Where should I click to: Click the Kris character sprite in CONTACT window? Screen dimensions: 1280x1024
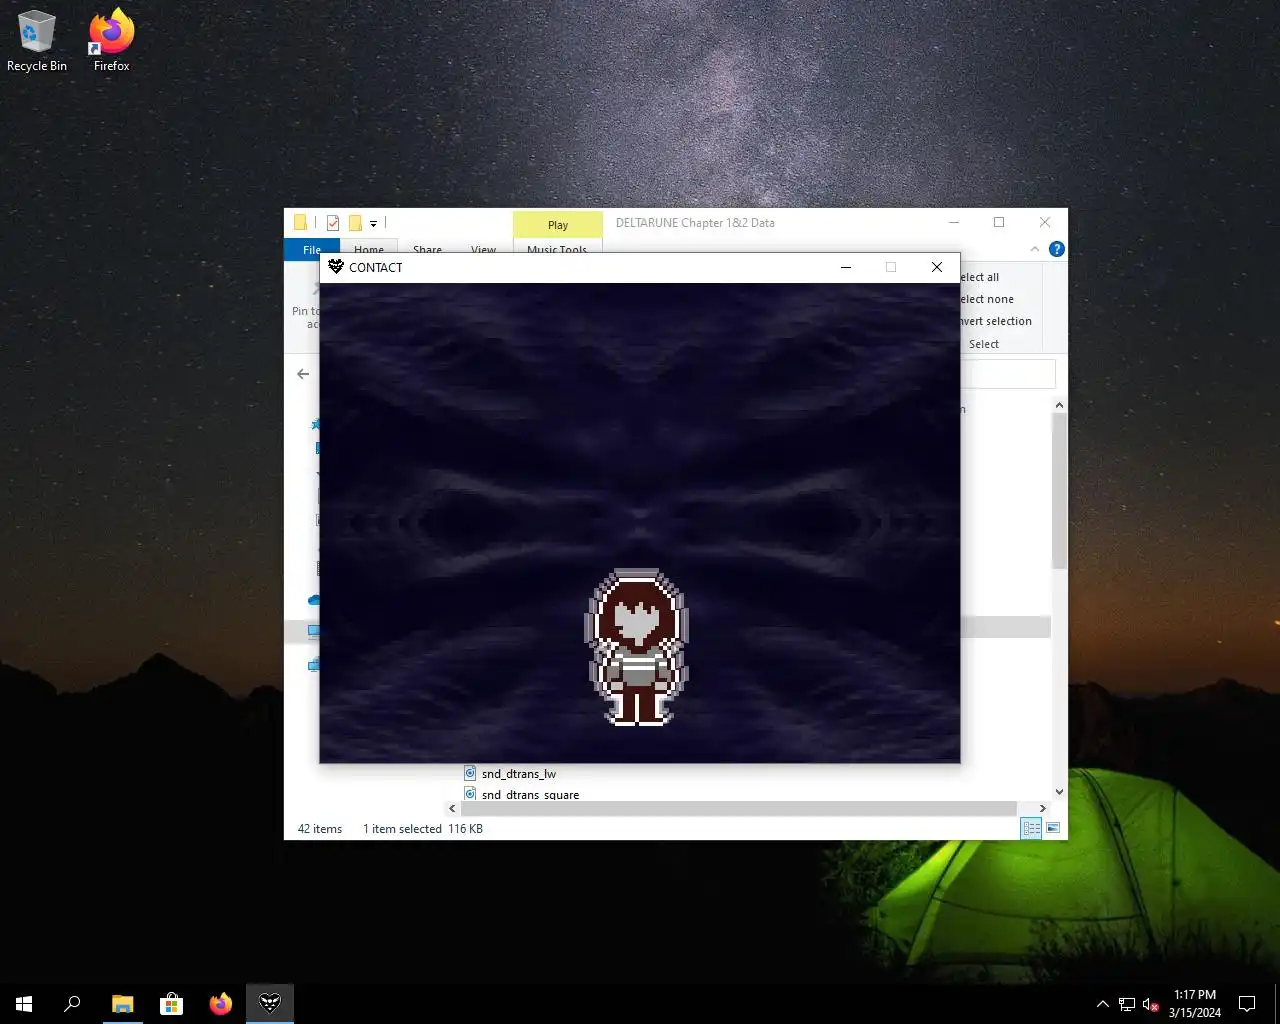point(637,647)
